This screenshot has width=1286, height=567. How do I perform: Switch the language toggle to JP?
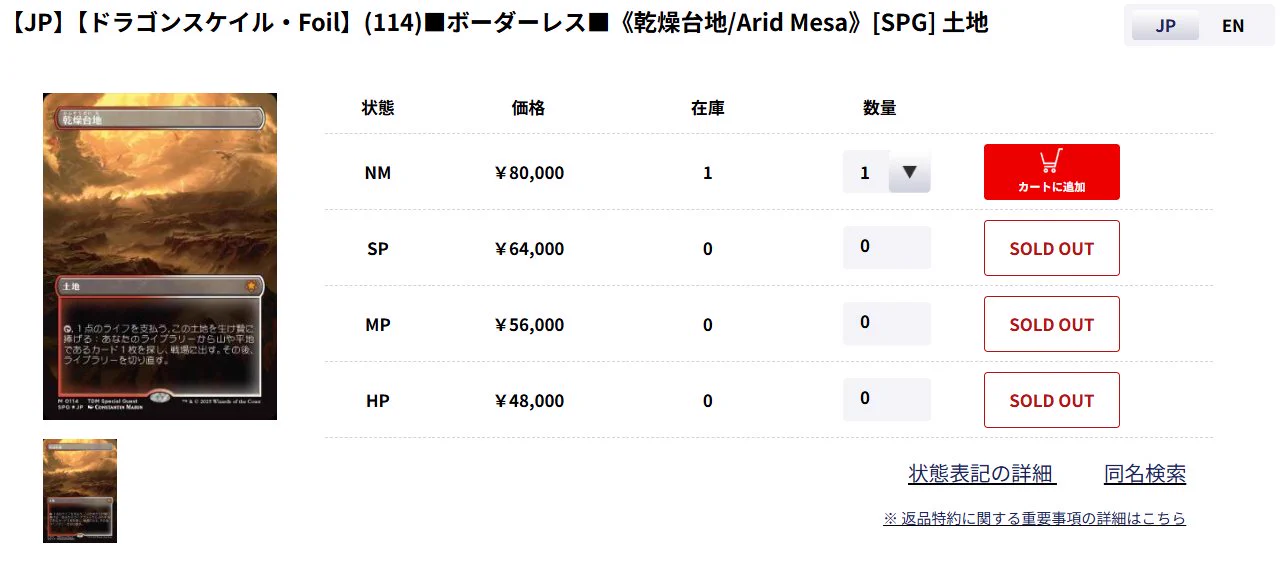pos(1165,26)
